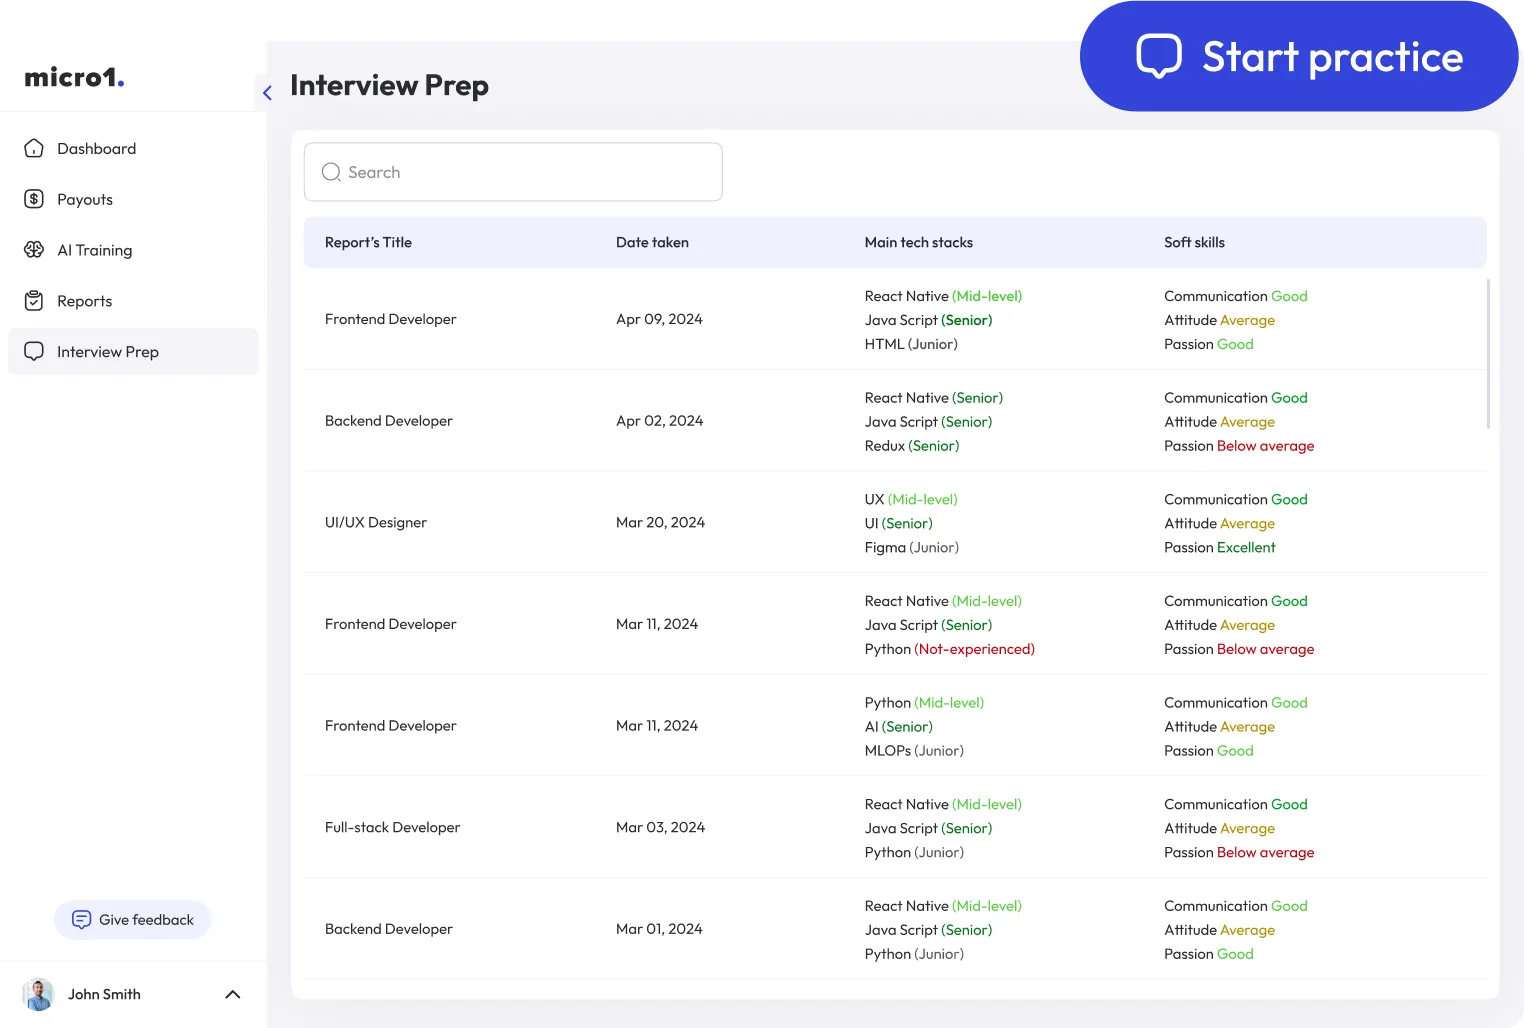Click the Interview Prep chat bubble icon
The image size is (1524, 1028).
[34, 351]
